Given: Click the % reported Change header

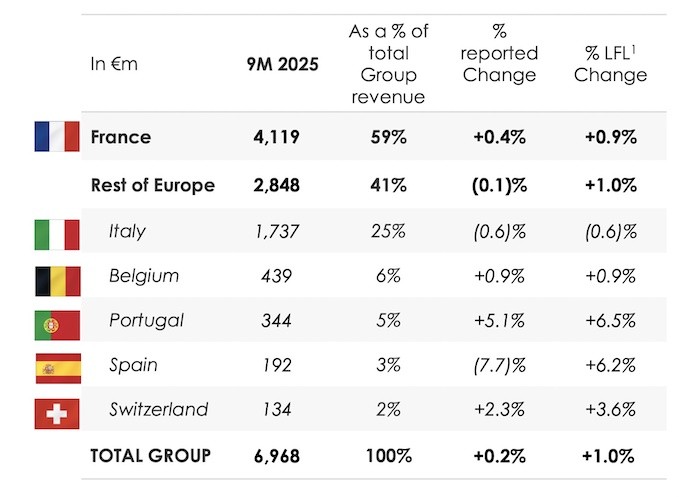Looking at the screenshot, I should [x=501, y=53].
